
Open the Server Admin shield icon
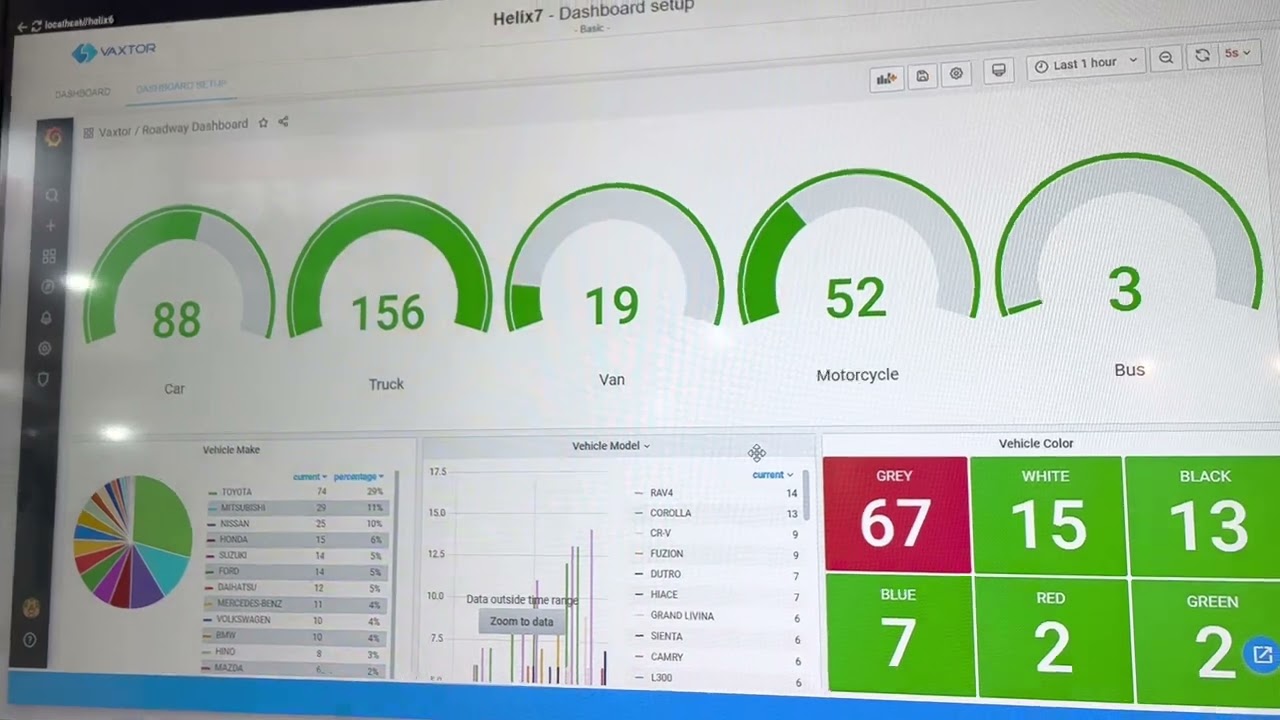click(x=43, y=379)
